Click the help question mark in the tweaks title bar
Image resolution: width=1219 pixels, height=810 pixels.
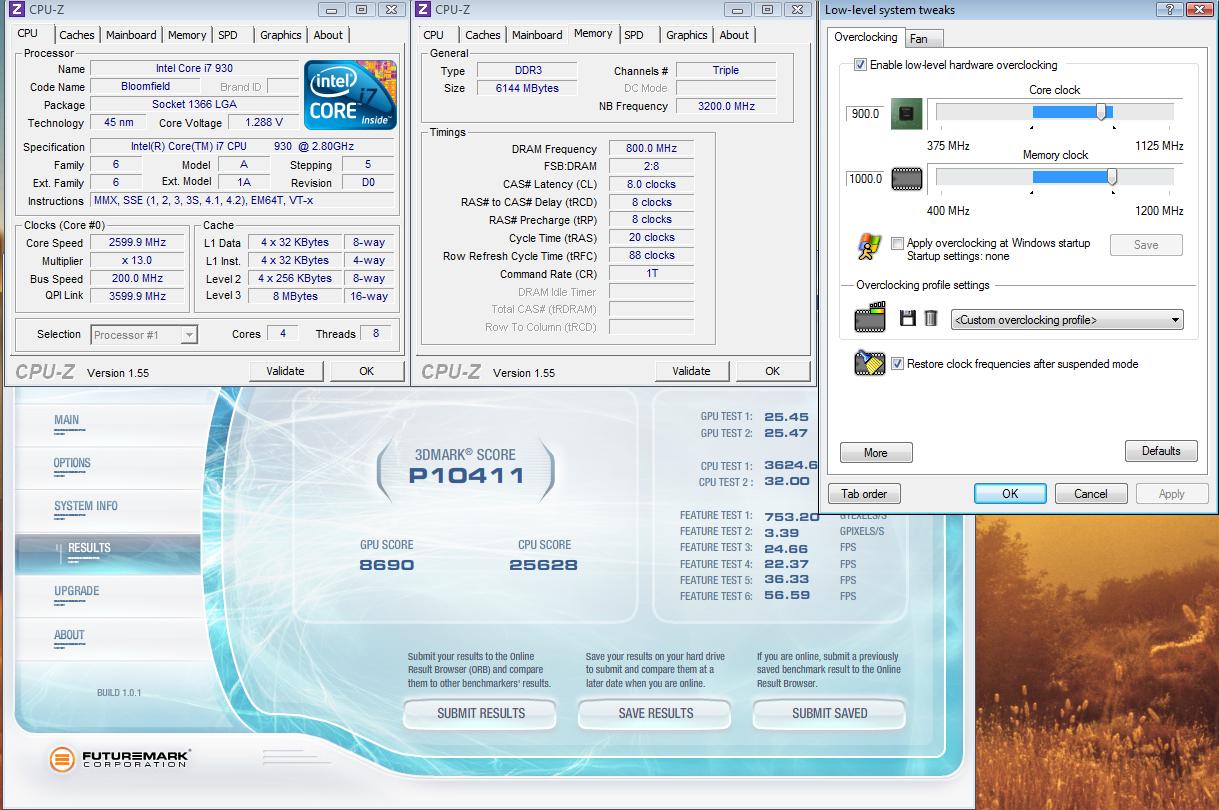(1168, 9)
